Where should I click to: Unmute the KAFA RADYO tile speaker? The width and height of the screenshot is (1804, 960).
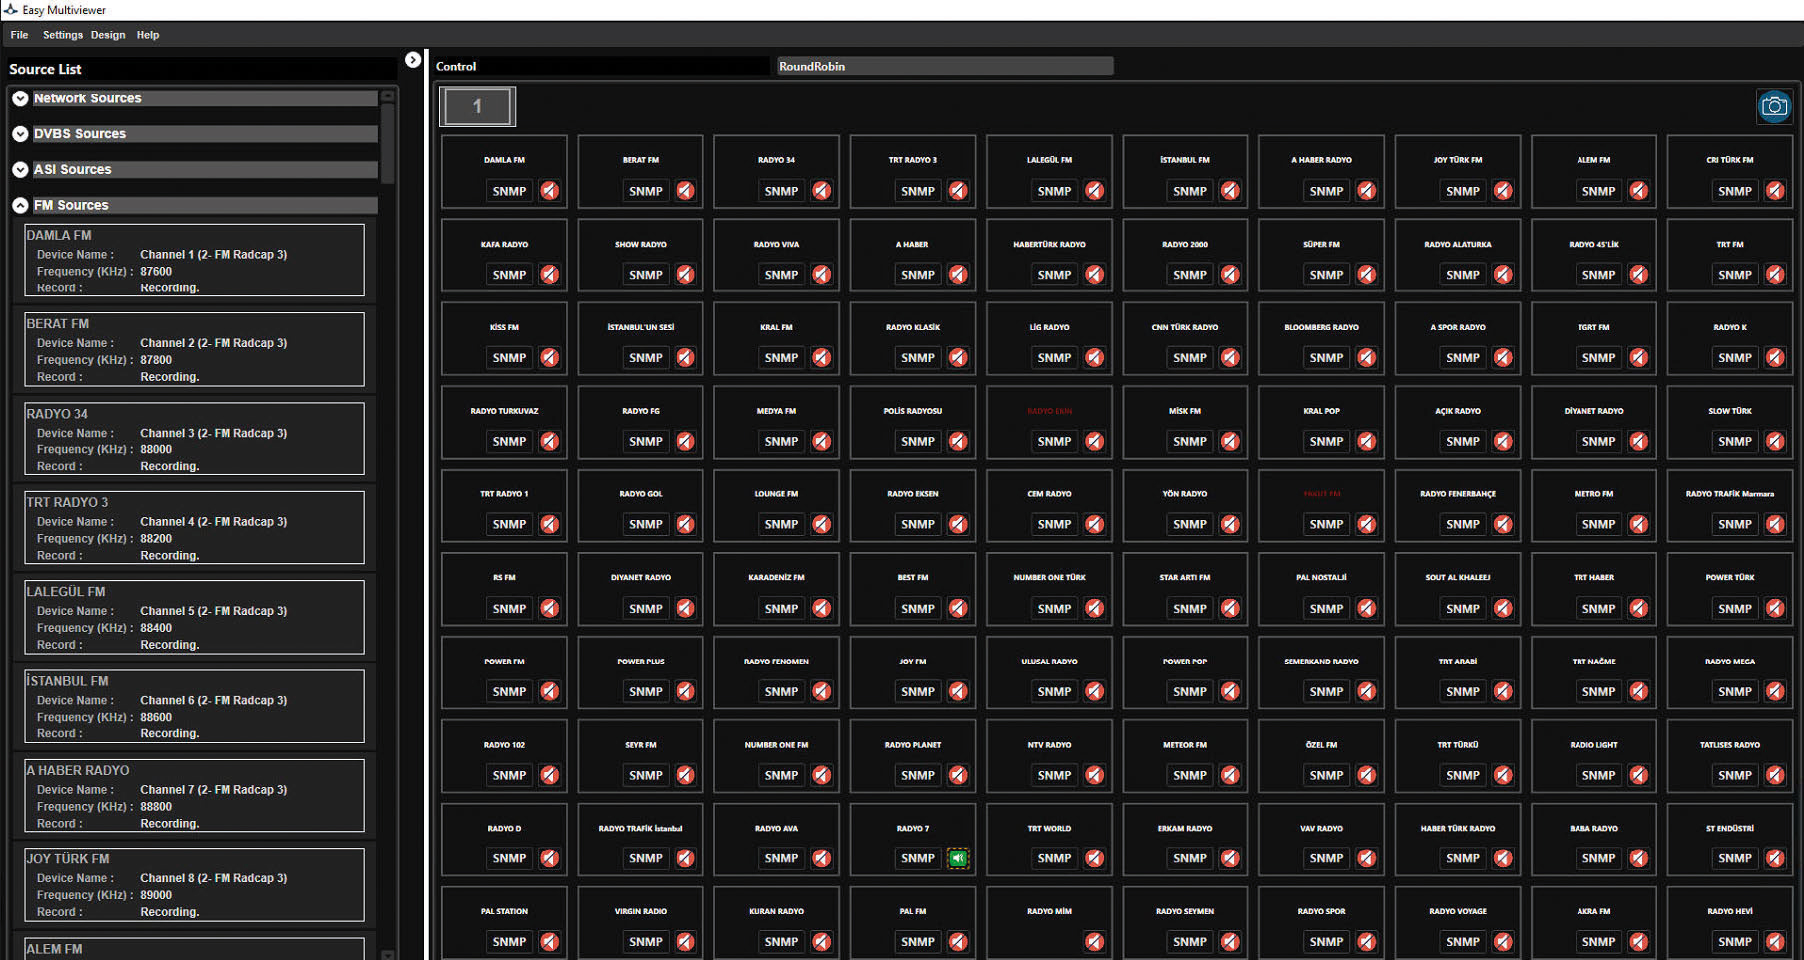tap(550, 274)
